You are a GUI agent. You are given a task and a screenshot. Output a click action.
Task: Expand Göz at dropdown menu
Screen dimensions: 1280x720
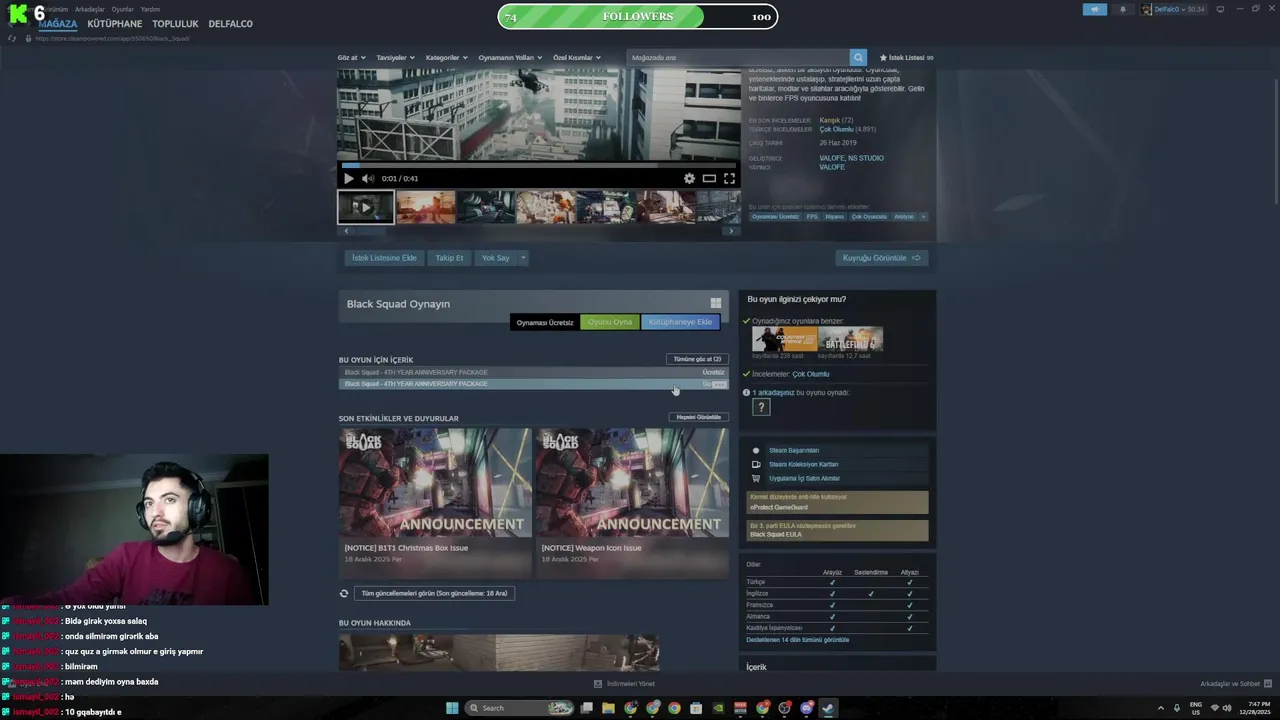352,58
